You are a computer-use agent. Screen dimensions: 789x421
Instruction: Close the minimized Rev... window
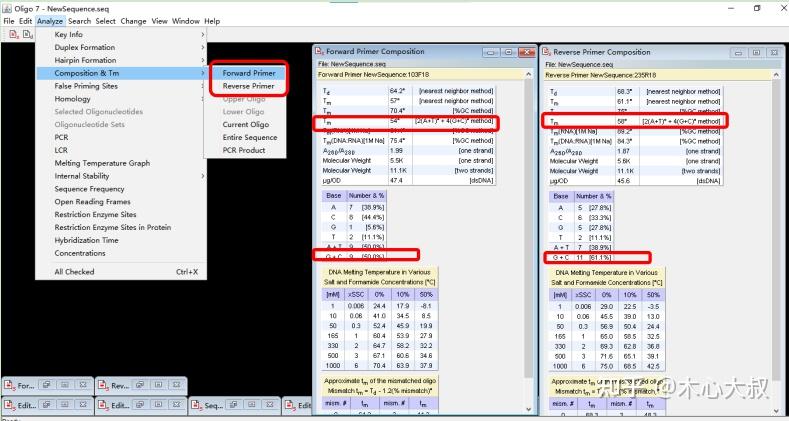click(176, 385)
